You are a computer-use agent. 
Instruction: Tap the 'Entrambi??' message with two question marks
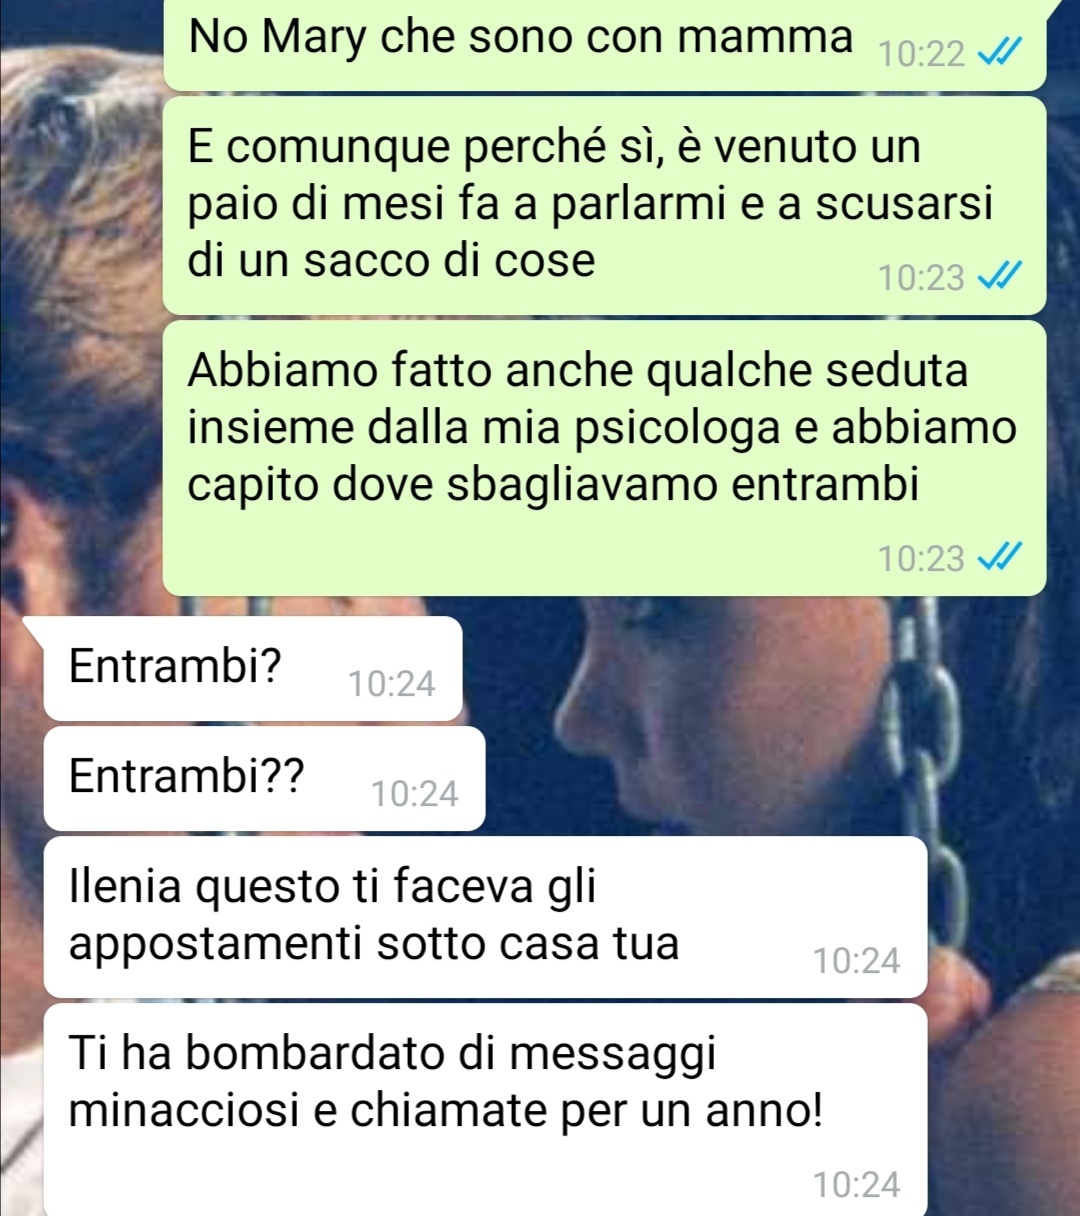coord(265,778)
